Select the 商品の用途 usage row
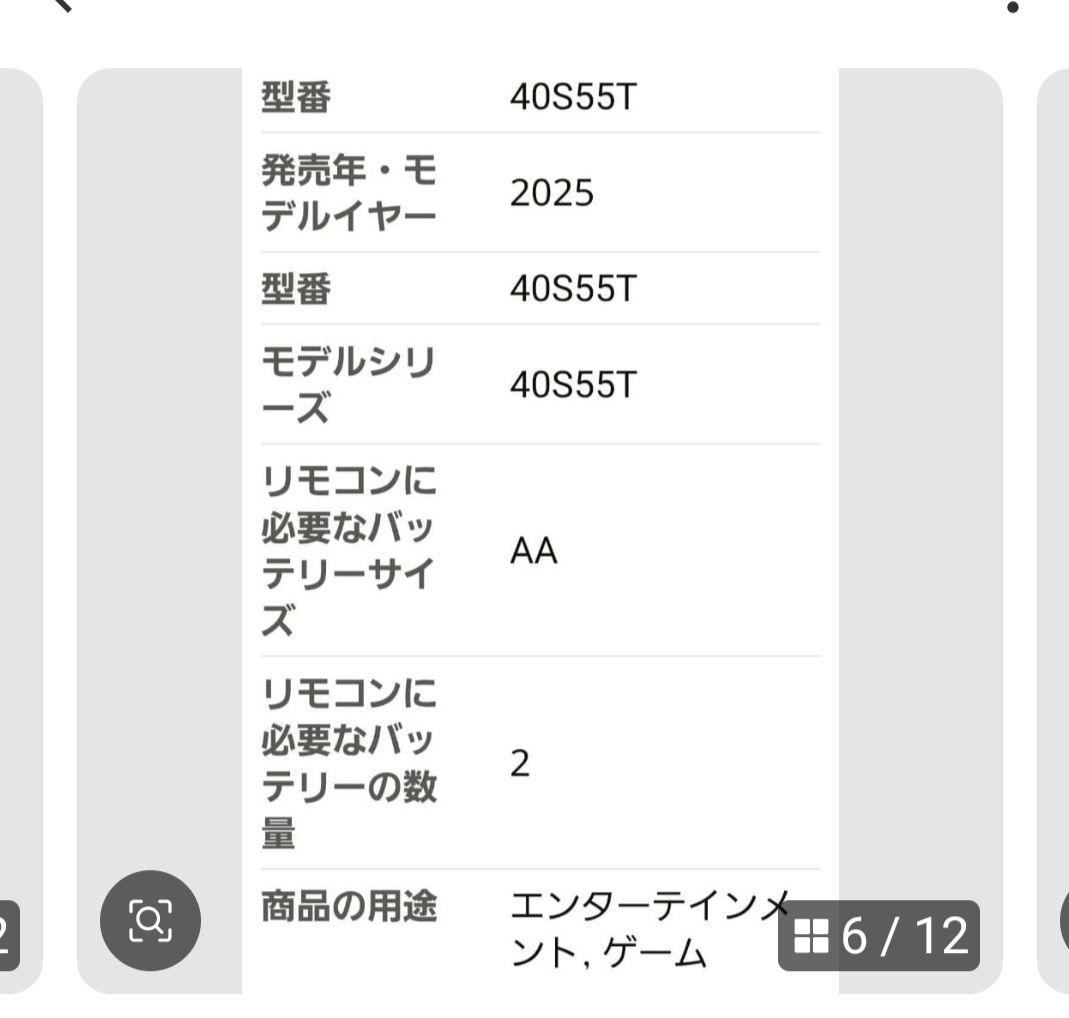 [x=347, y=905]
